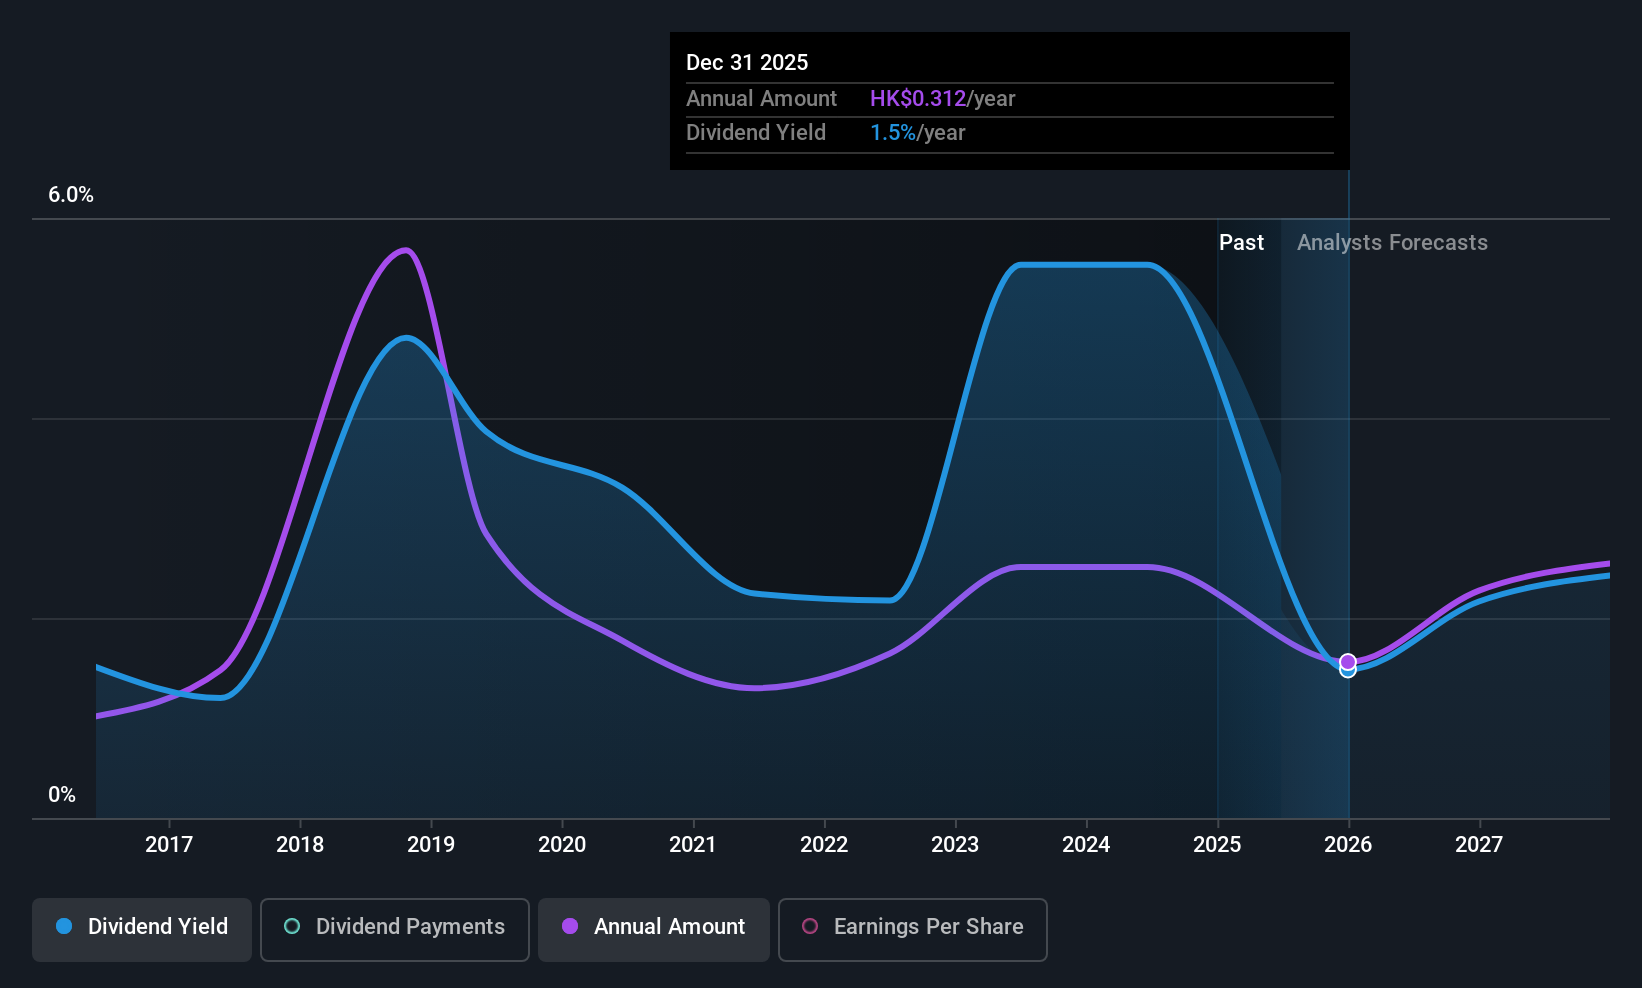Click the Dec 31 2025 tooltip date
1642x988 pixels.
747,63
